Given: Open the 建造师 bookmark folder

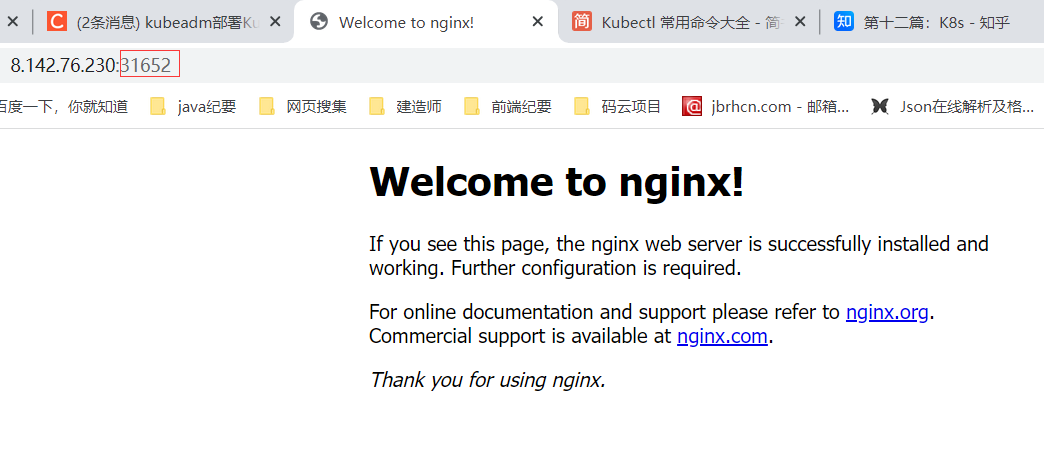Looking at the screenshot, I should tap(405, 107).
